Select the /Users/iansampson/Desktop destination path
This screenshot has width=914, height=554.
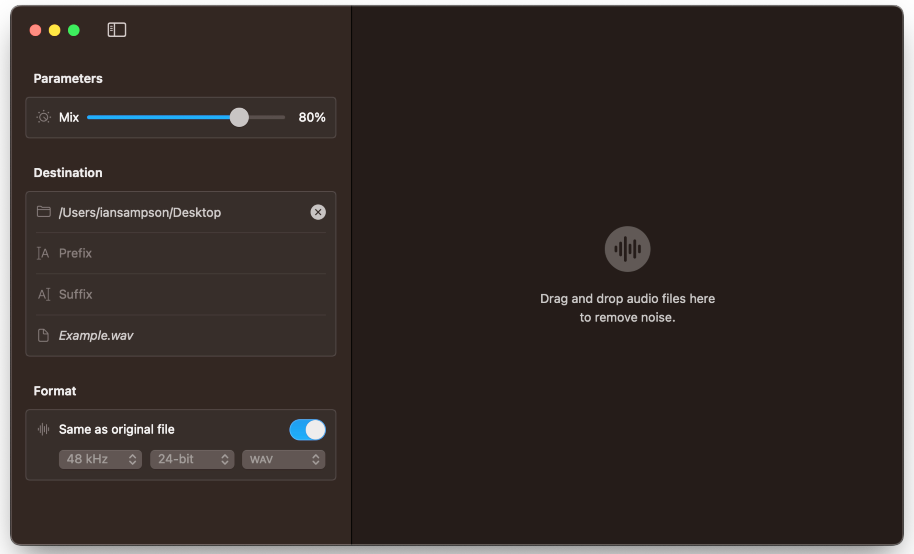click(x=140, y=212)
